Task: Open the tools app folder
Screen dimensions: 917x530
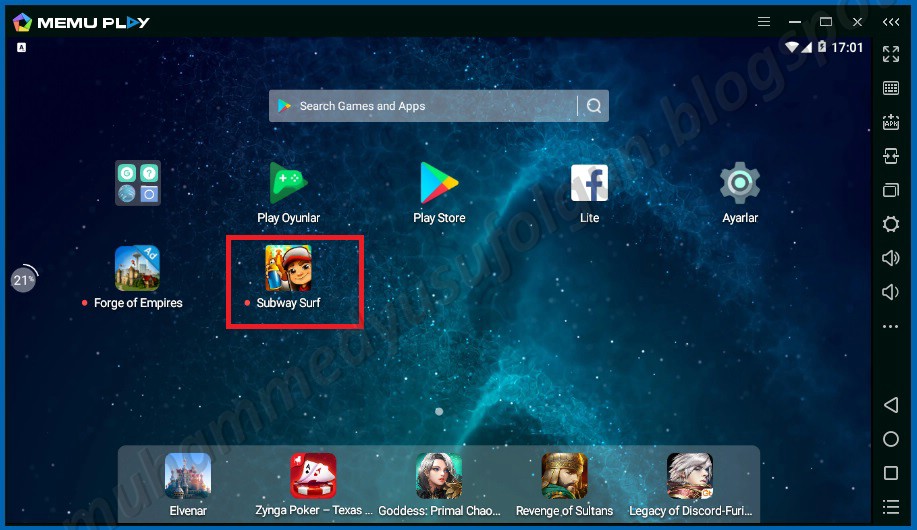Action: click(x=137, y=183)
